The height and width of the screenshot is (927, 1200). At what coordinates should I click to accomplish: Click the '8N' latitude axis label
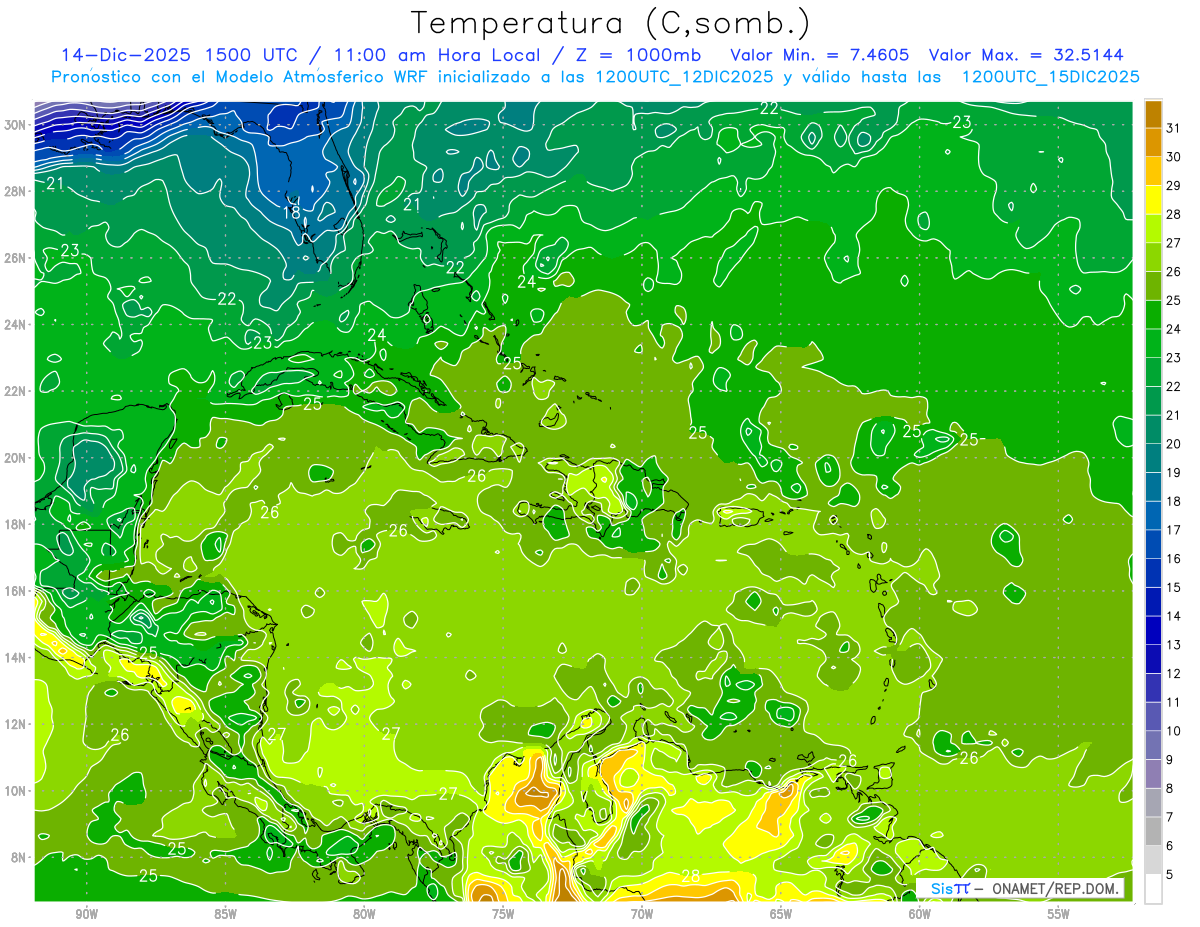20,857
